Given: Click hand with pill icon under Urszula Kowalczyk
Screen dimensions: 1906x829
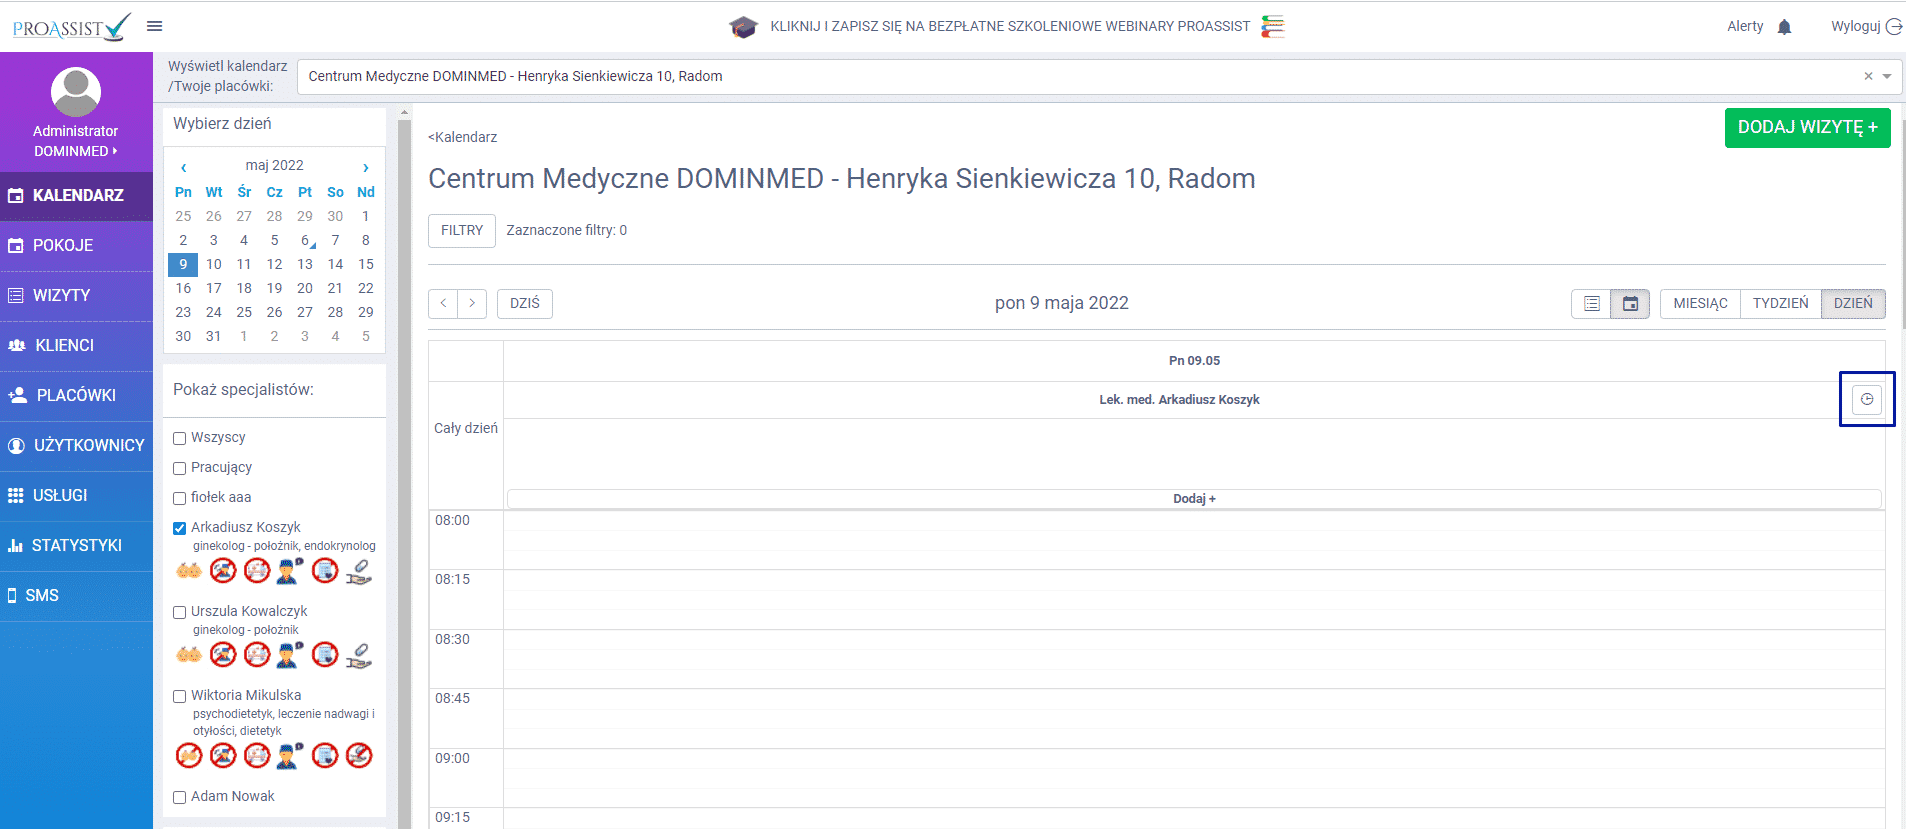Looking at the screenshot, I should (x=359, y=655).
